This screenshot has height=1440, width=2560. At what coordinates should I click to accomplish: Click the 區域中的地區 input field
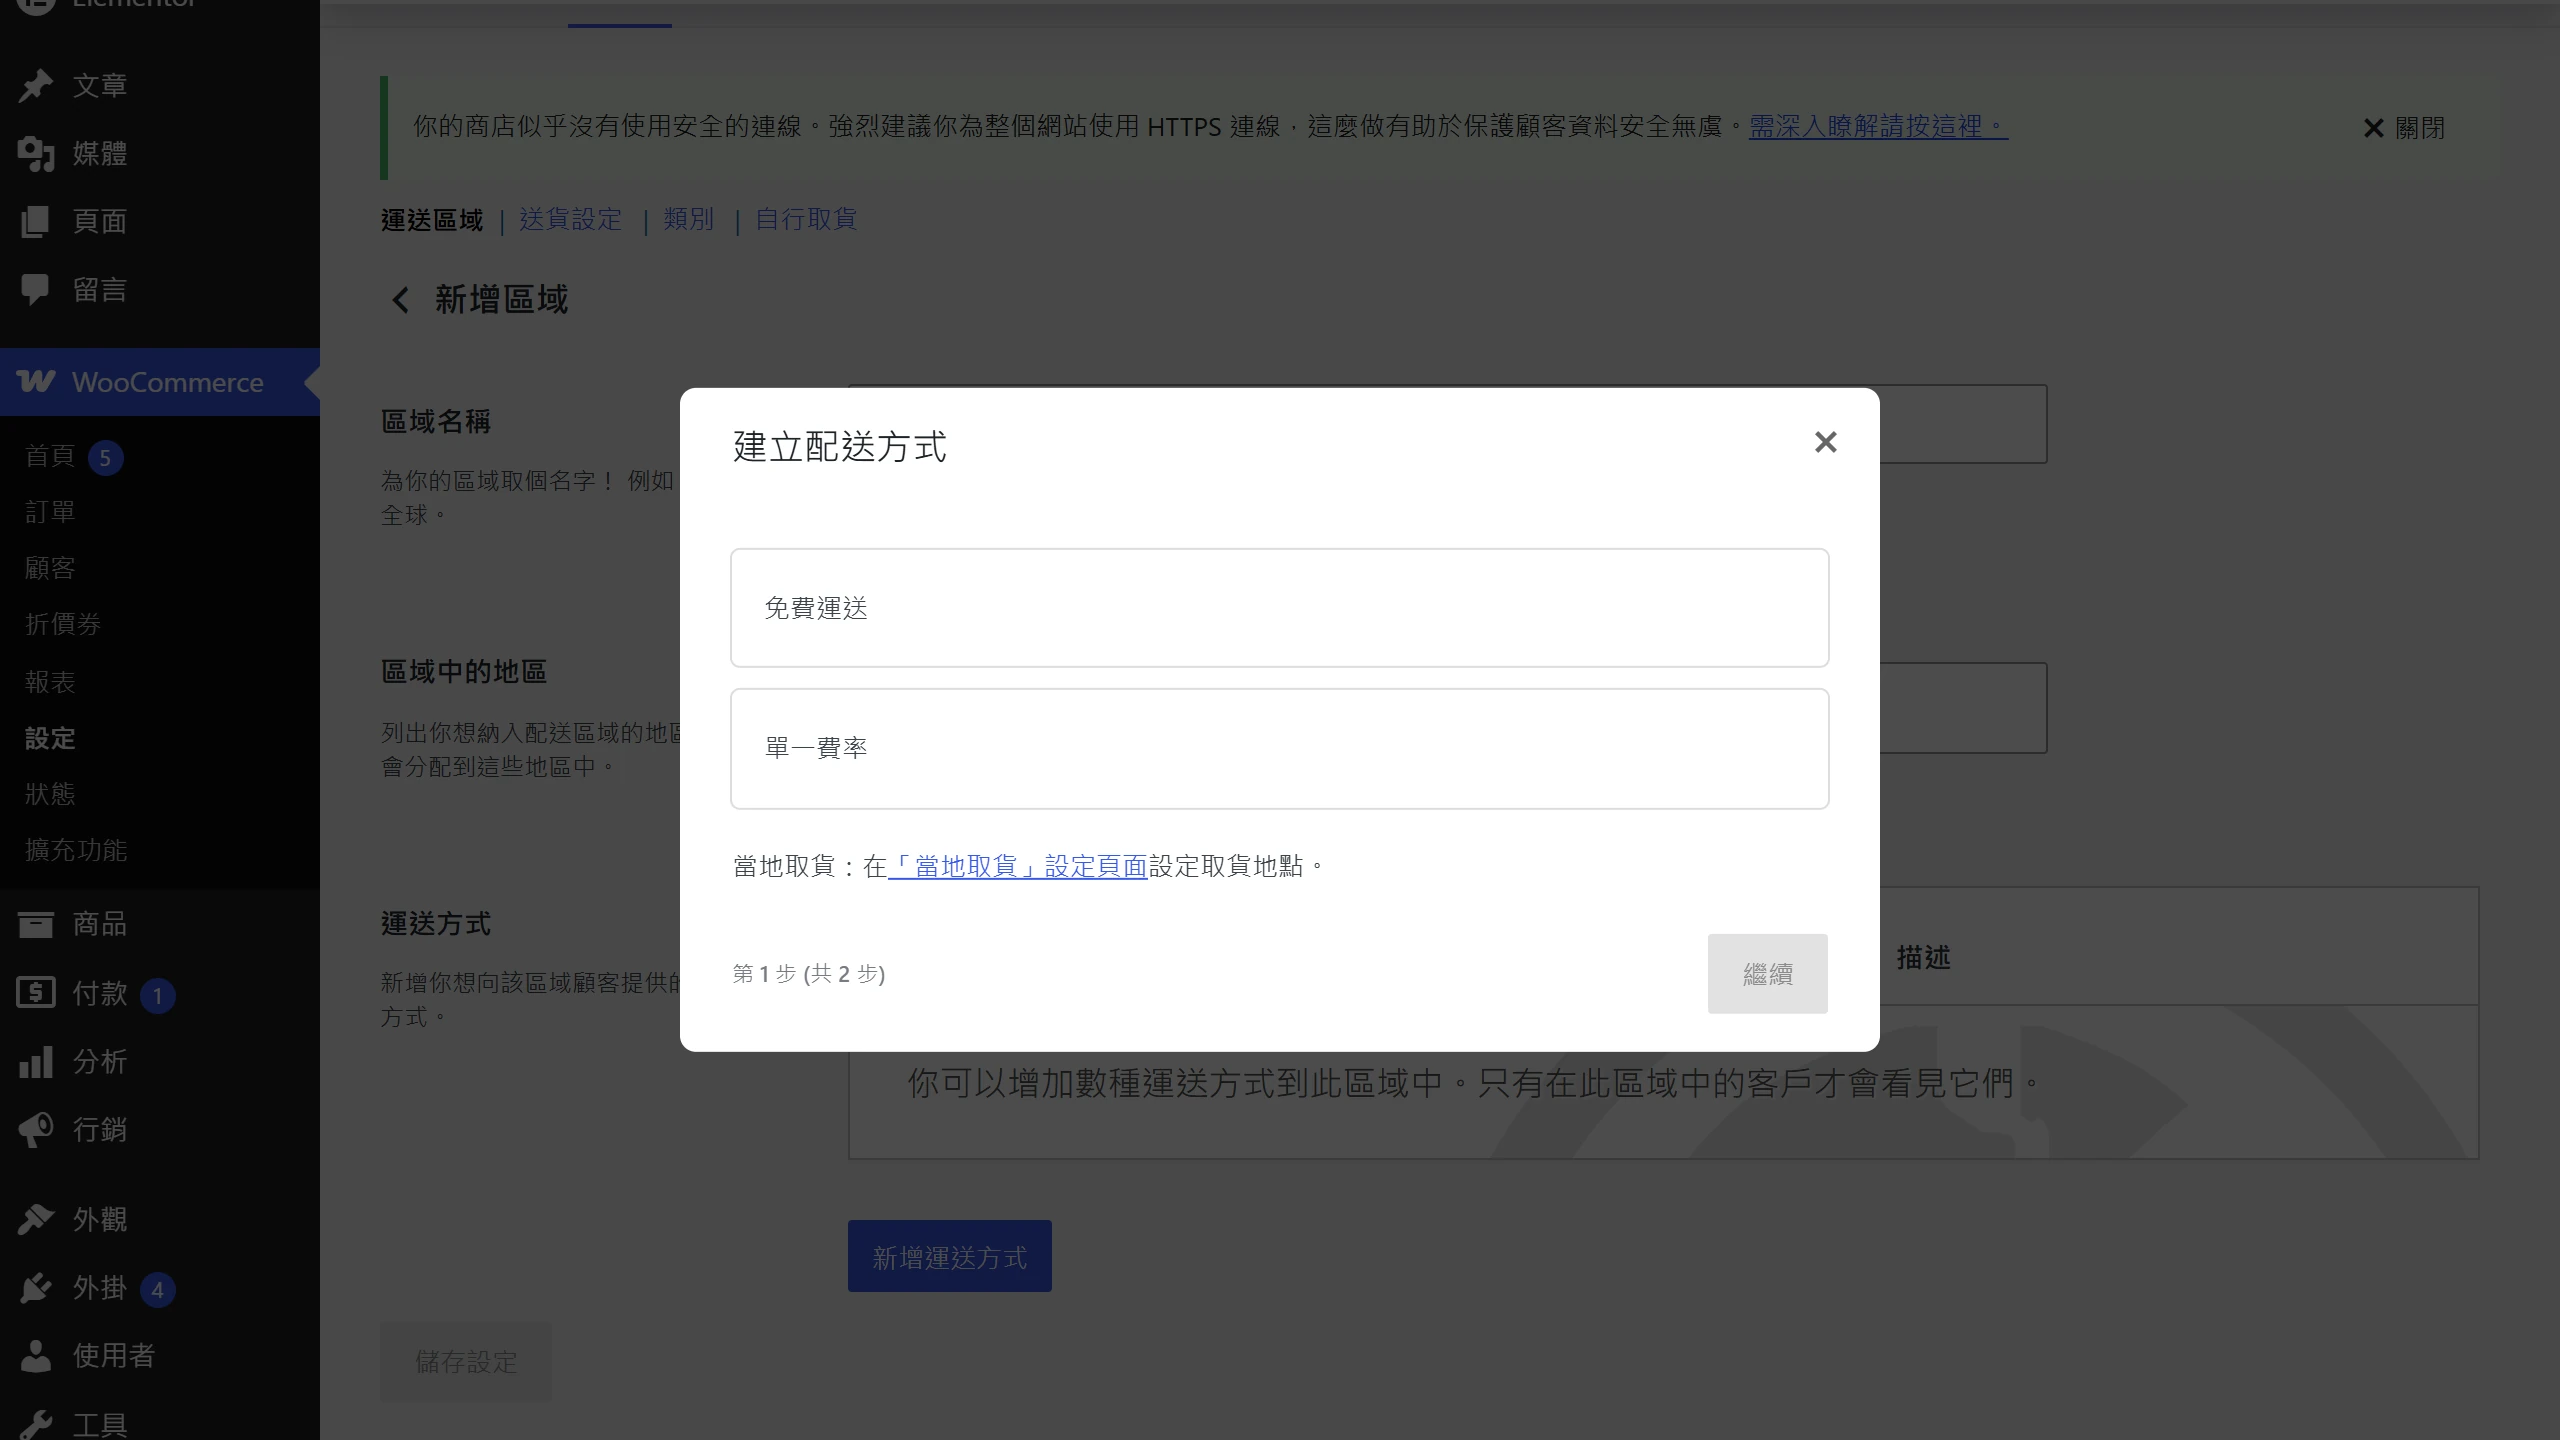click(1447, 708)
